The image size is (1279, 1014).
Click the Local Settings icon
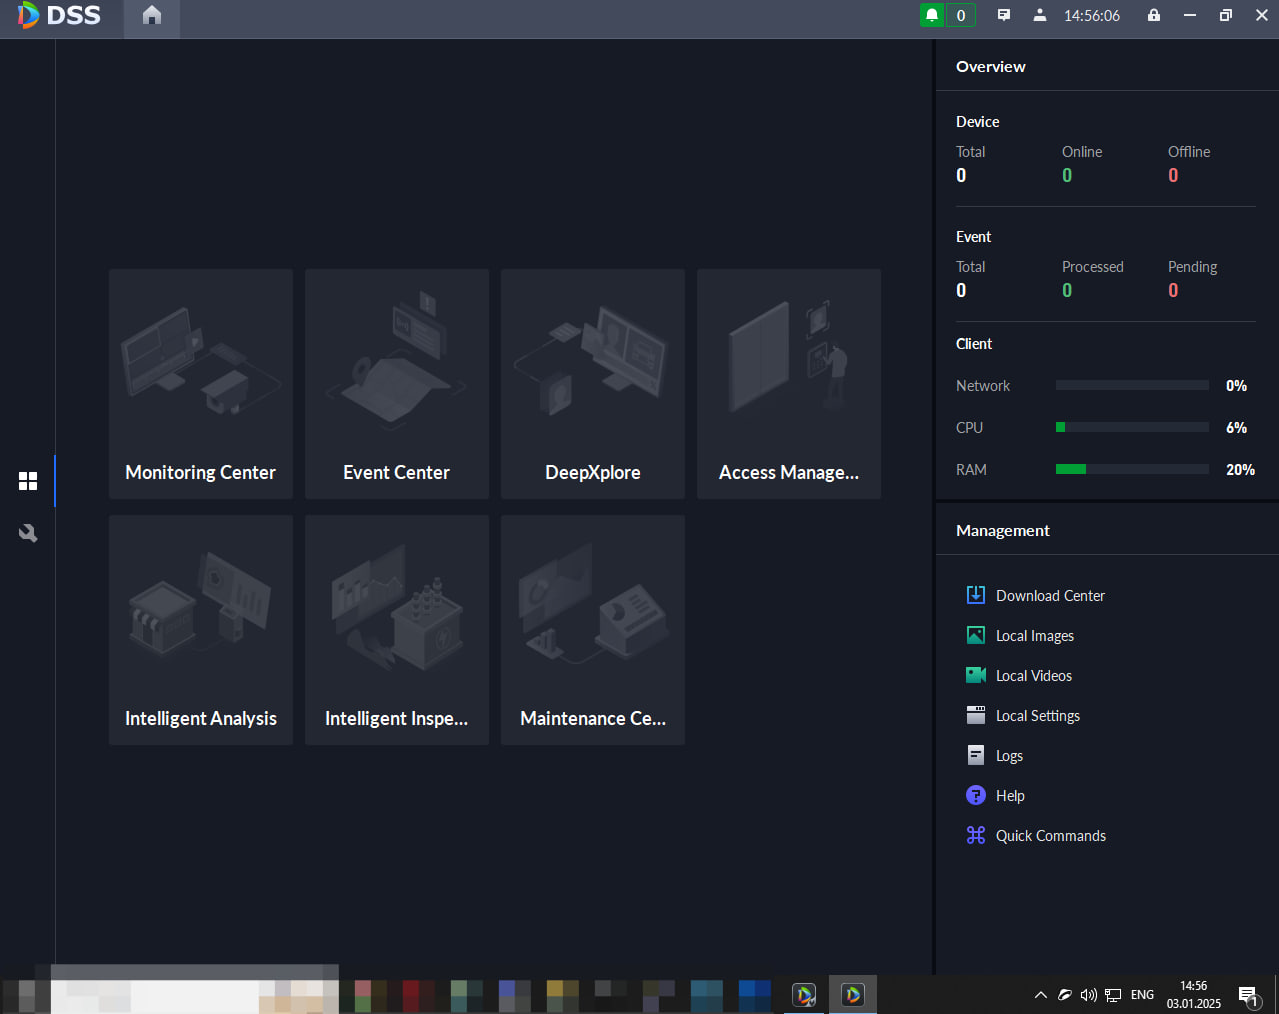[x=976, y=715]
